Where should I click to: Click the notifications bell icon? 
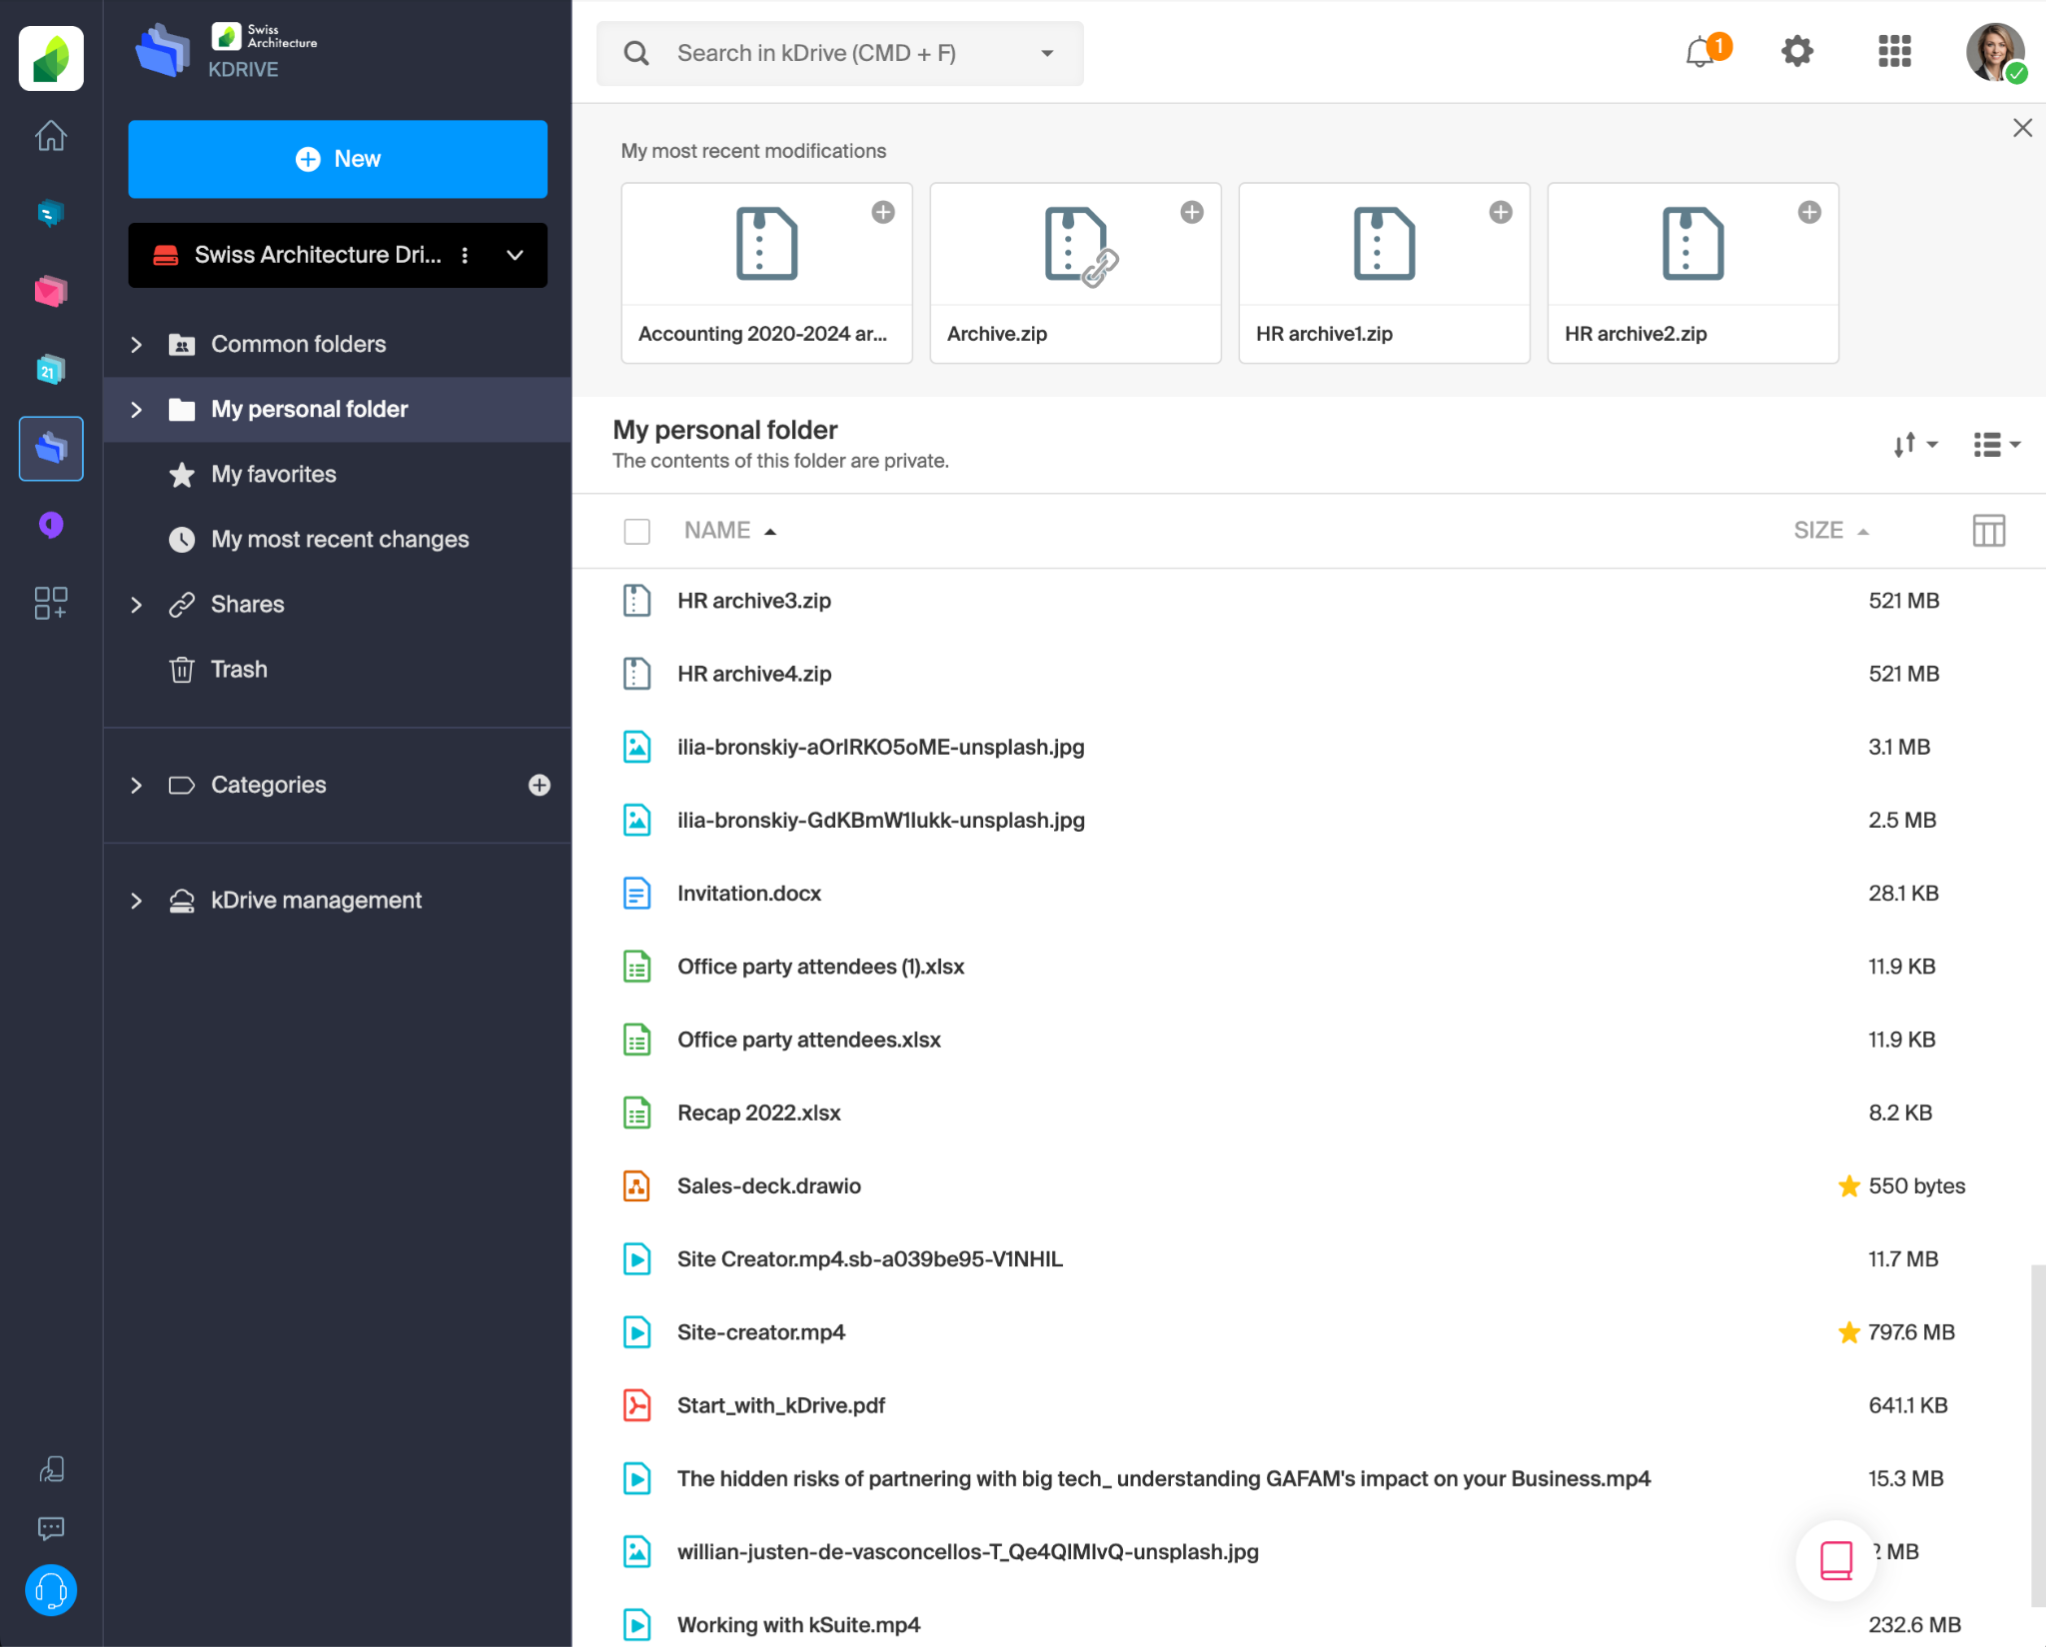1701,52
